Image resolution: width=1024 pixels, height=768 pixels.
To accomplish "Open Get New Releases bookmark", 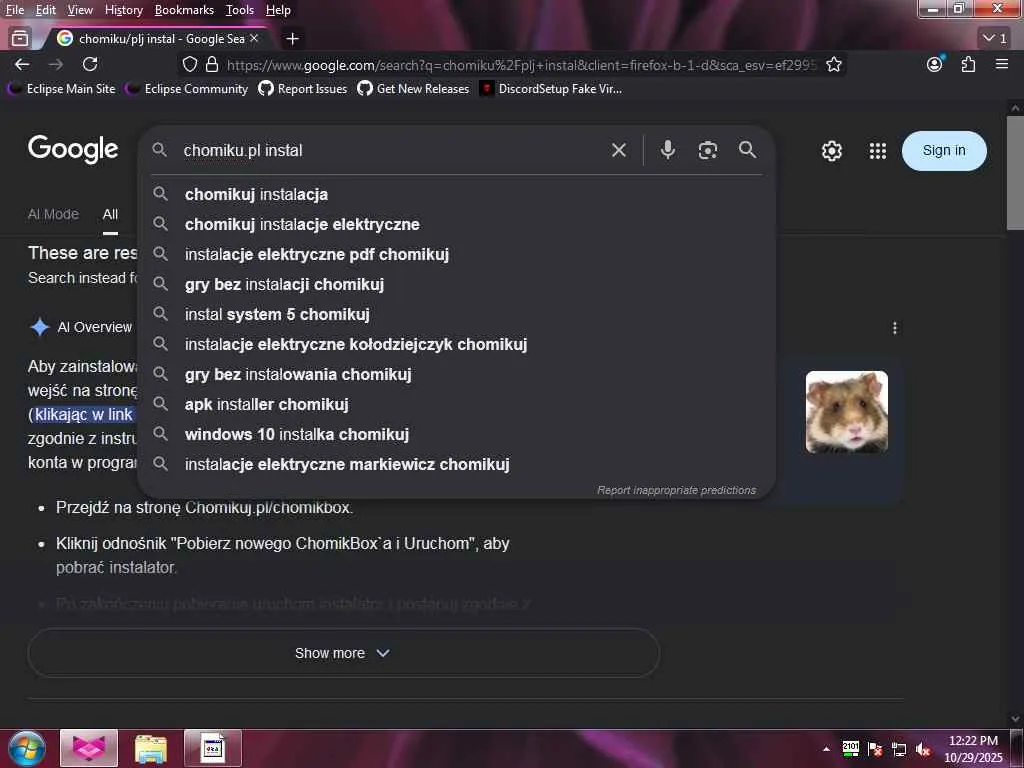I will pos(413,88).
